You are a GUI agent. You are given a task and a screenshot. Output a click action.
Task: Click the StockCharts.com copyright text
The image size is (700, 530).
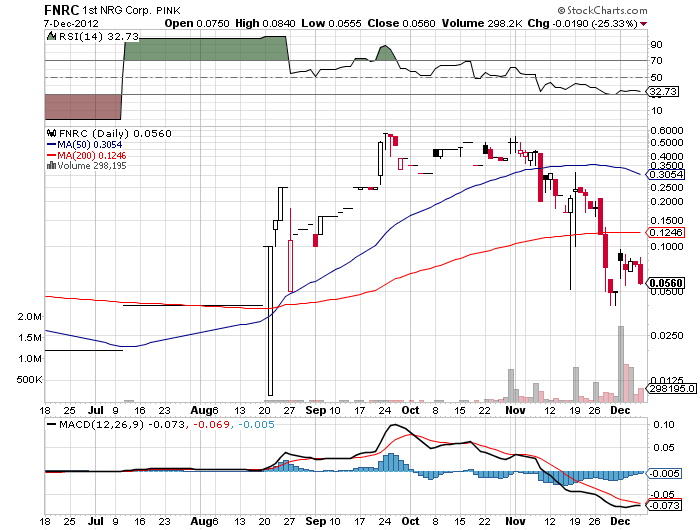click(602, 10)
